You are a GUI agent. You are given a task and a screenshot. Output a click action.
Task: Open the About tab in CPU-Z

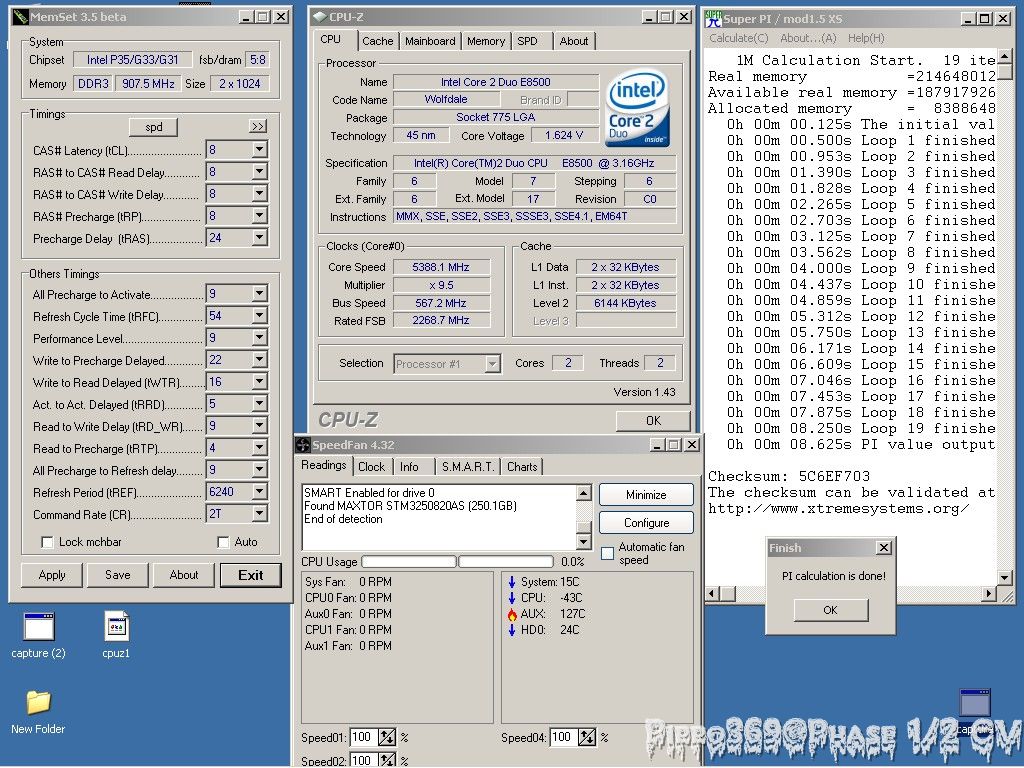(573, 41)
